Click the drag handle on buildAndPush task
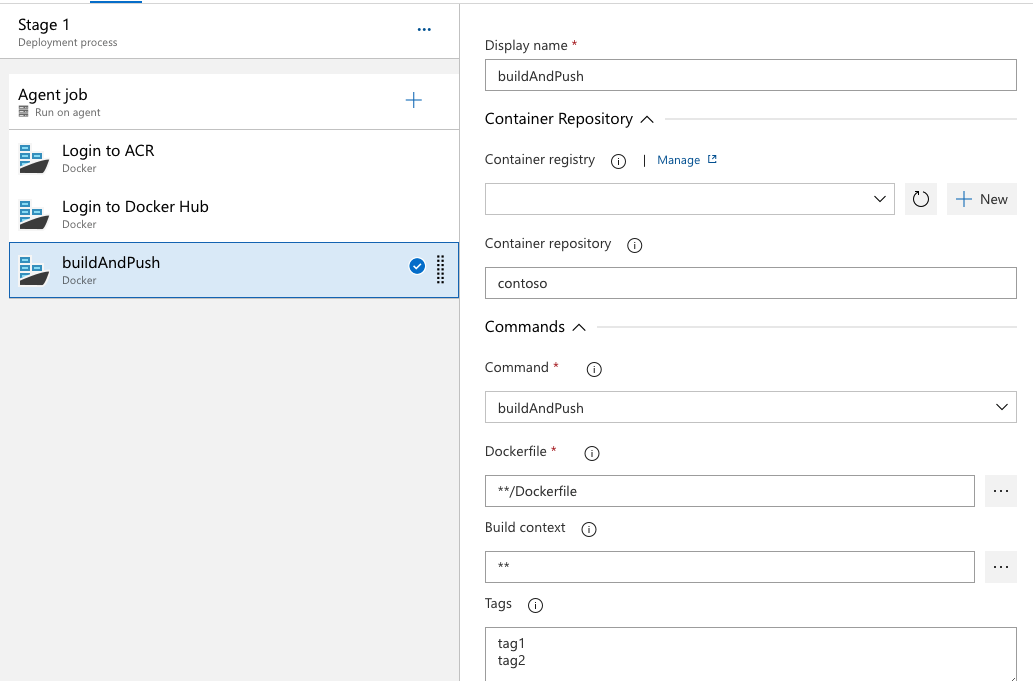 tap(441, 269)
